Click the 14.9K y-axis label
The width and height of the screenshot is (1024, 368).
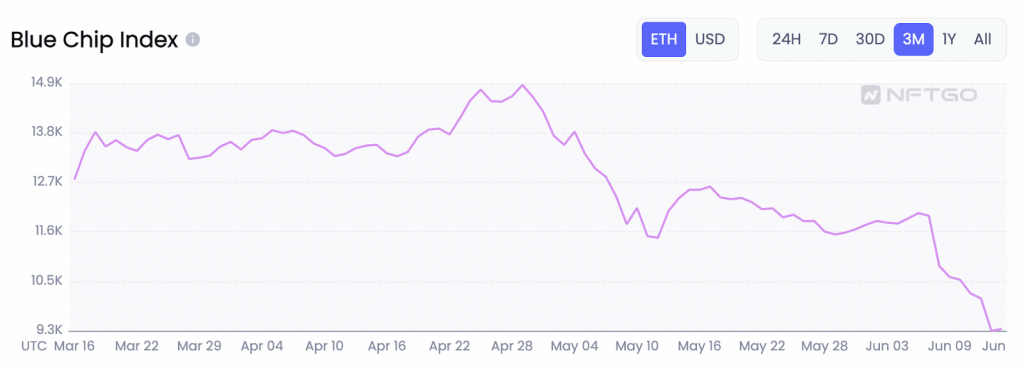[x=47, y=83]
